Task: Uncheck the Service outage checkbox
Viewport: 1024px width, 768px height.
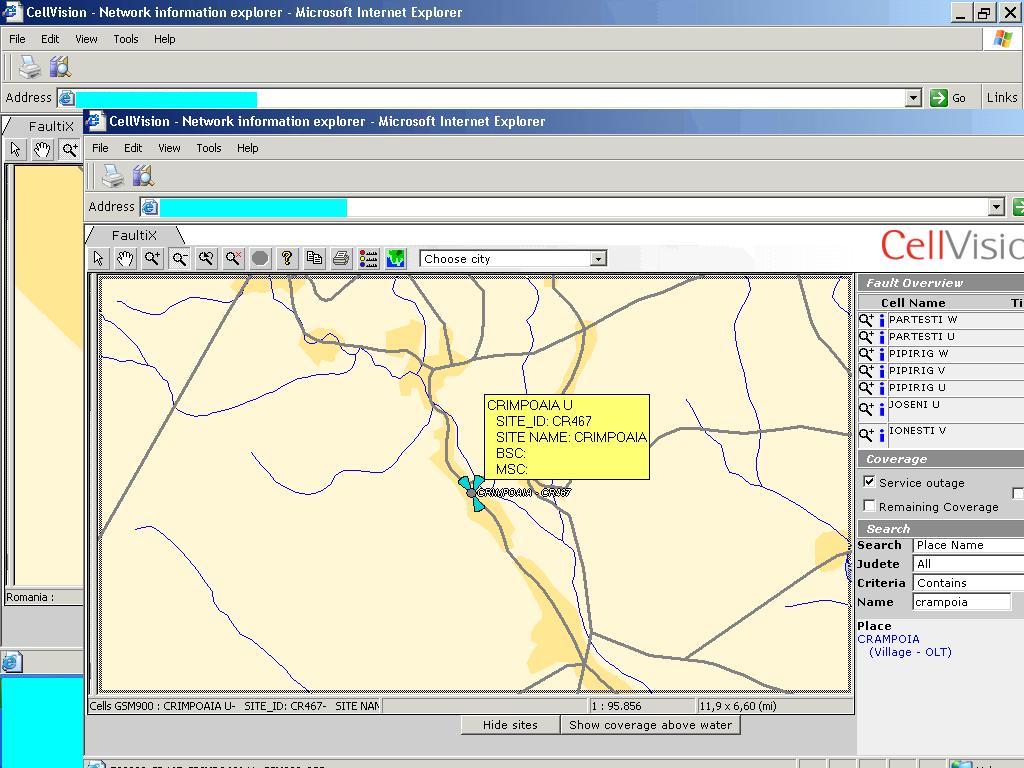Action: [x=869, y=482]
